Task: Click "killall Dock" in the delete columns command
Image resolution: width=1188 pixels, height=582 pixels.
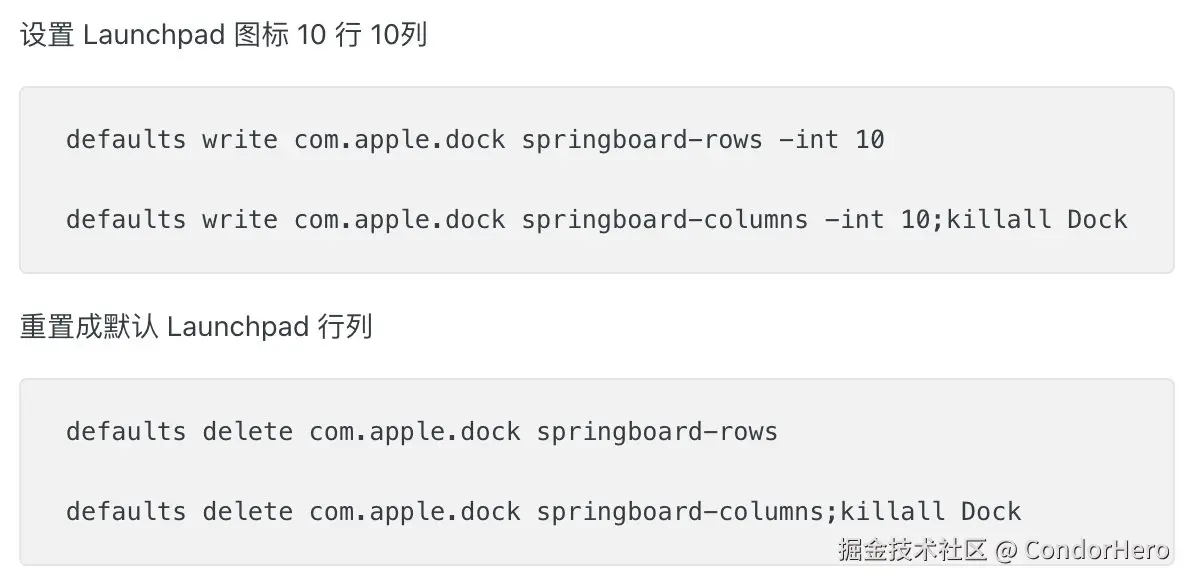Action: tap(931, 511)
